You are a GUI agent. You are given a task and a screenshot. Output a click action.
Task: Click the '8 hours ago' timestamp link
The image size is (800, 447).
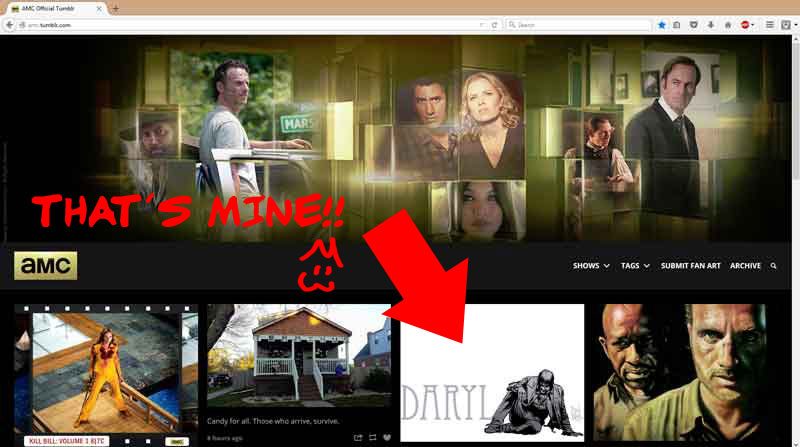click(x=224, y=438)
